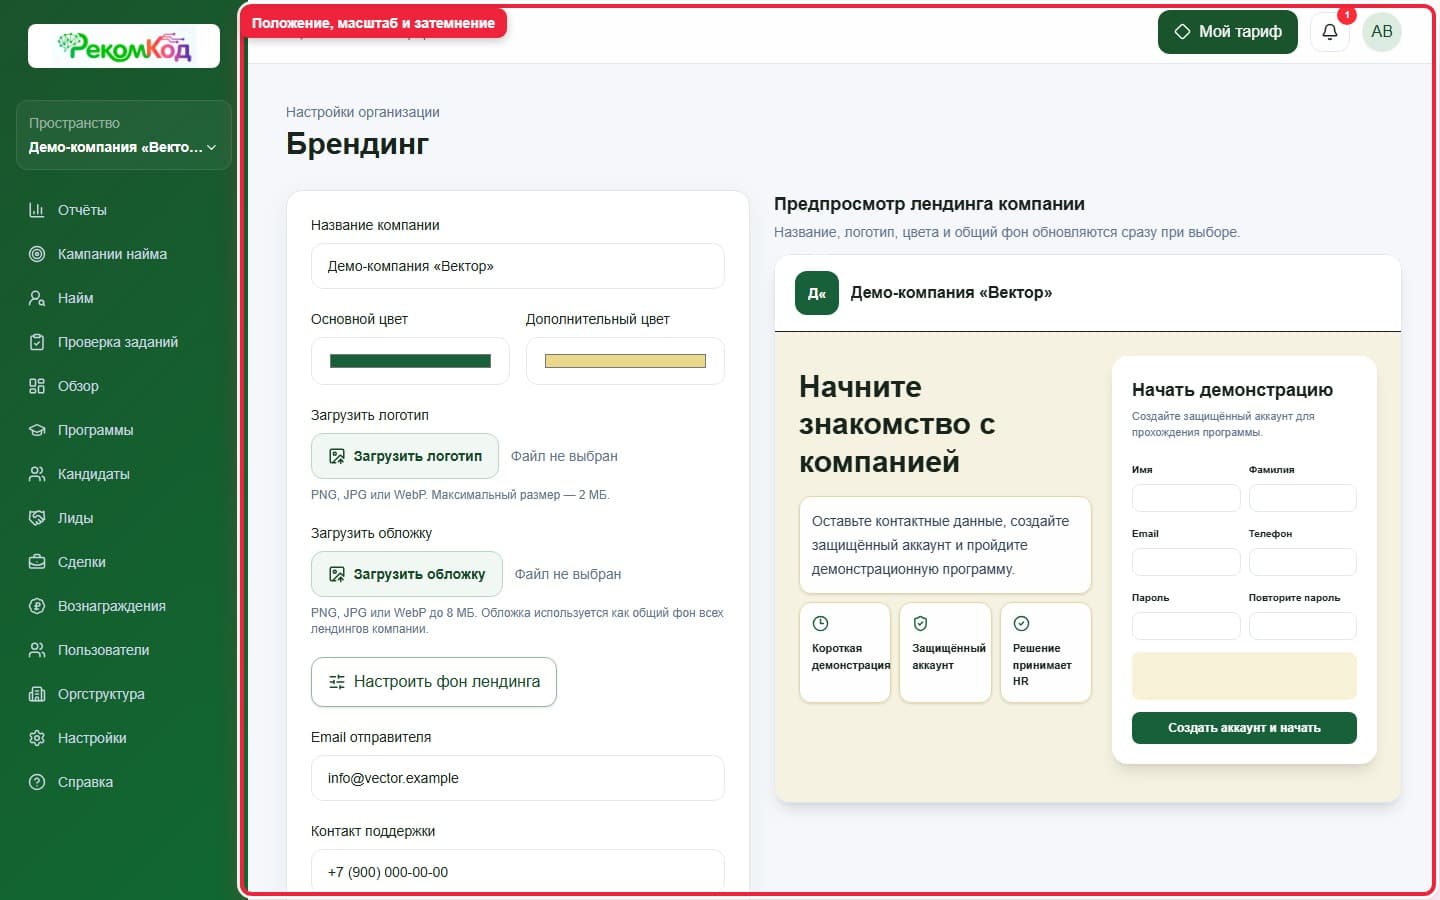Open Проверка заданий page
The height and width of the screenshot is (900, 1440).
(124, 342)
